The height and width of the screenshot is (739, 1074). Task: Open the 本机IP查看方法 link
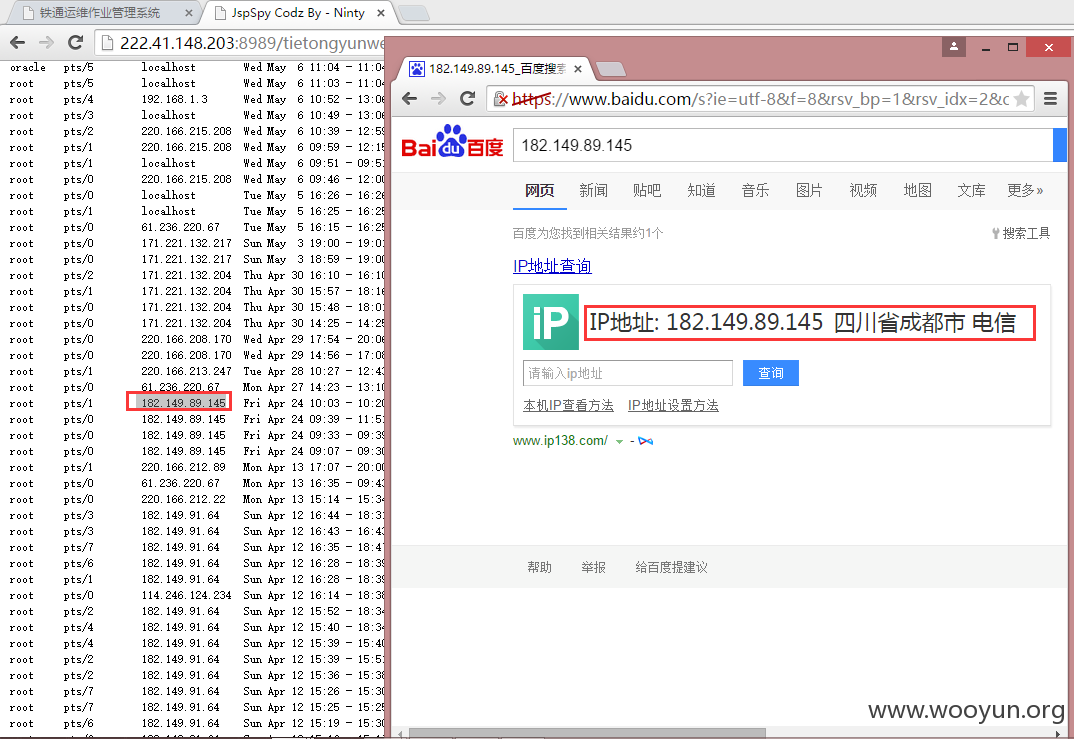(x=569, y=405)
